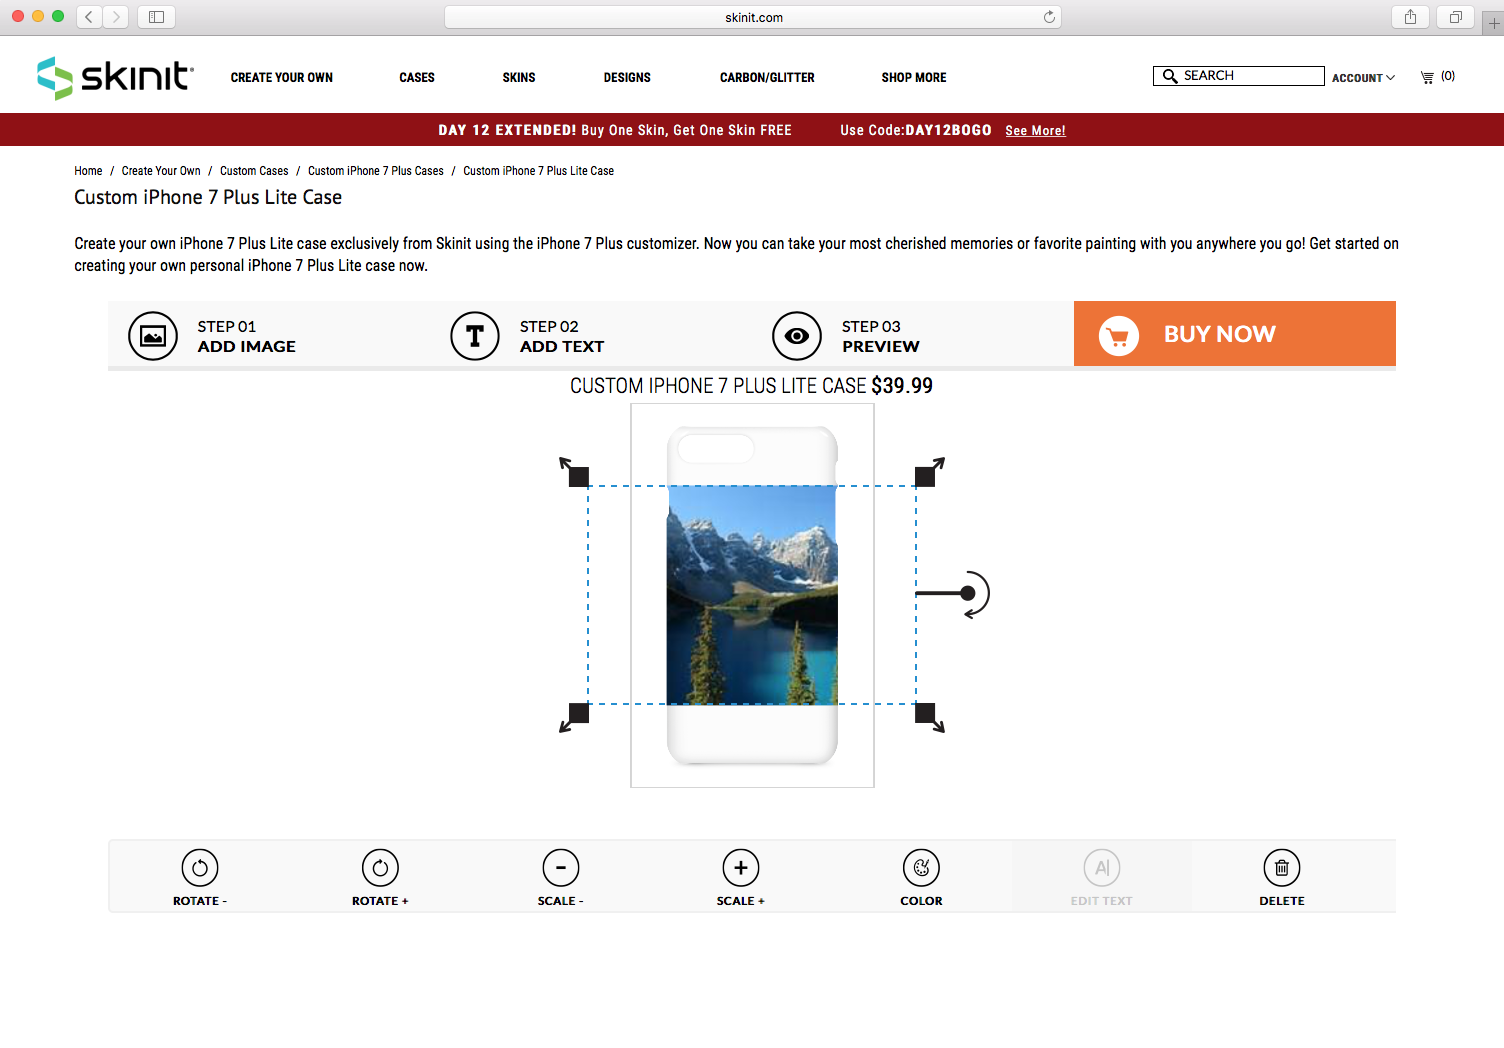
Task: Open Custom Cases breadcrumb link
Action: point(254,171)
